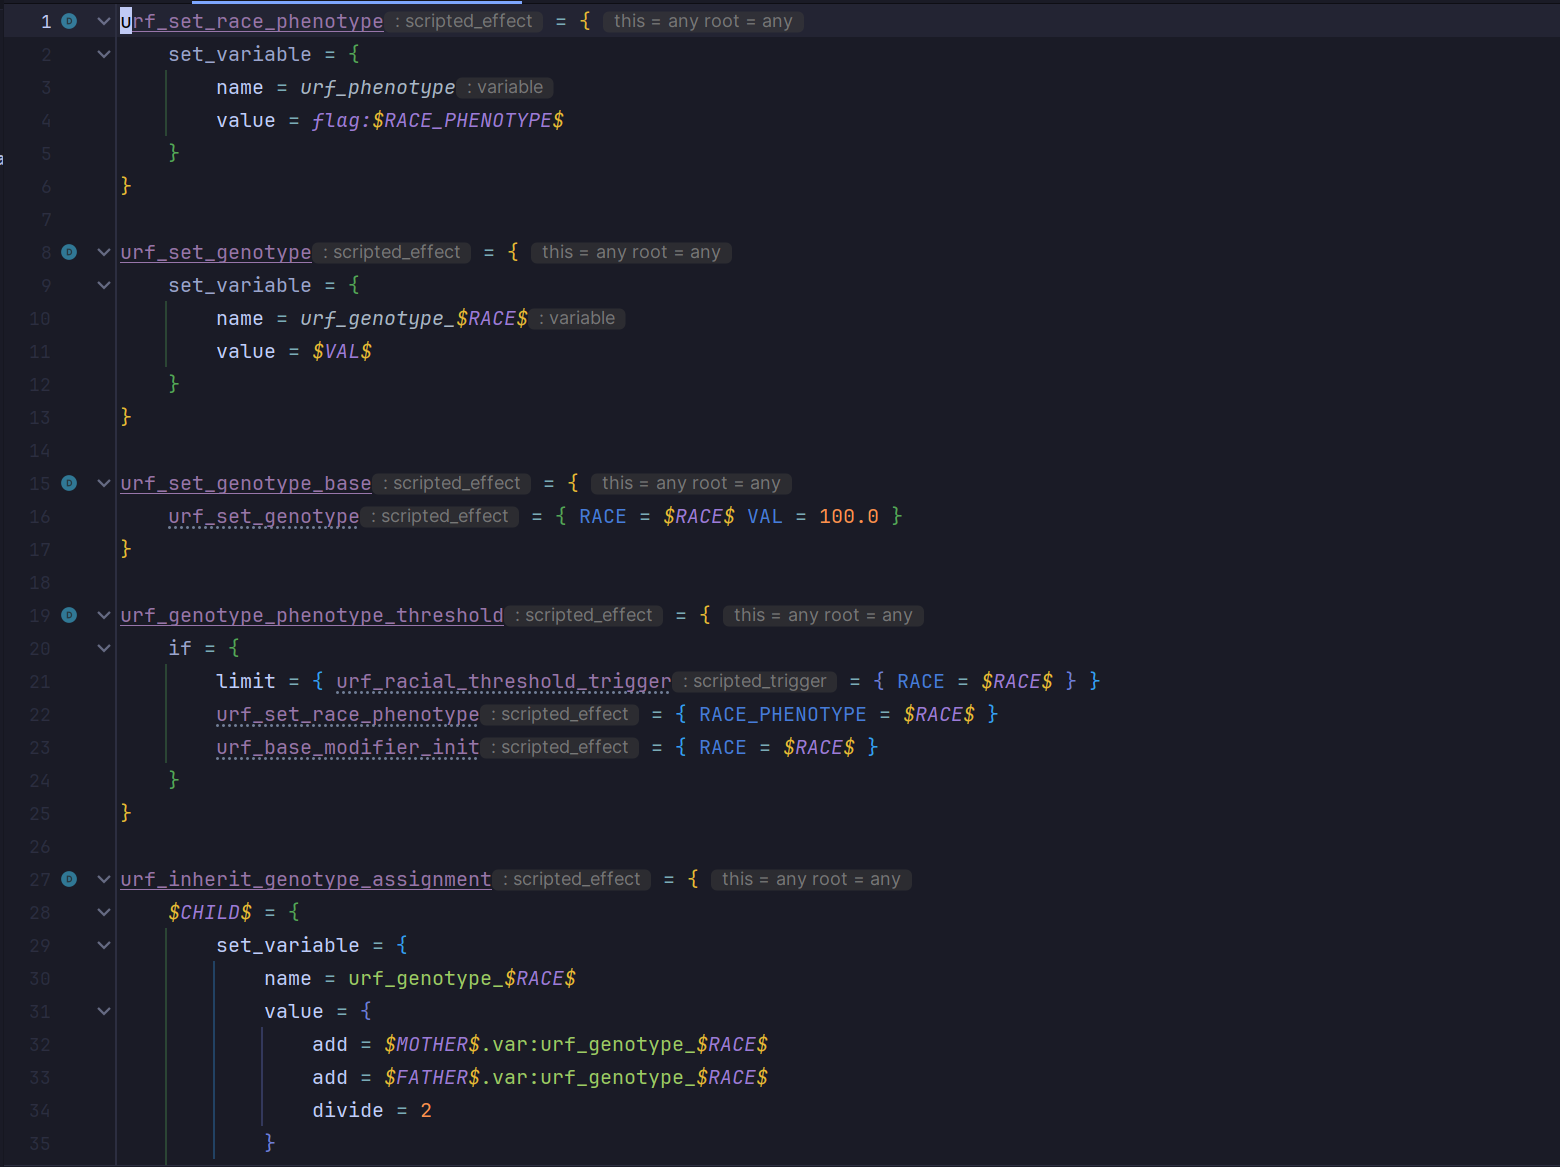Click $FATHER$.var:urf_genotype_$RACE$ expression

pyautogui.click(x=576, y=1077)
